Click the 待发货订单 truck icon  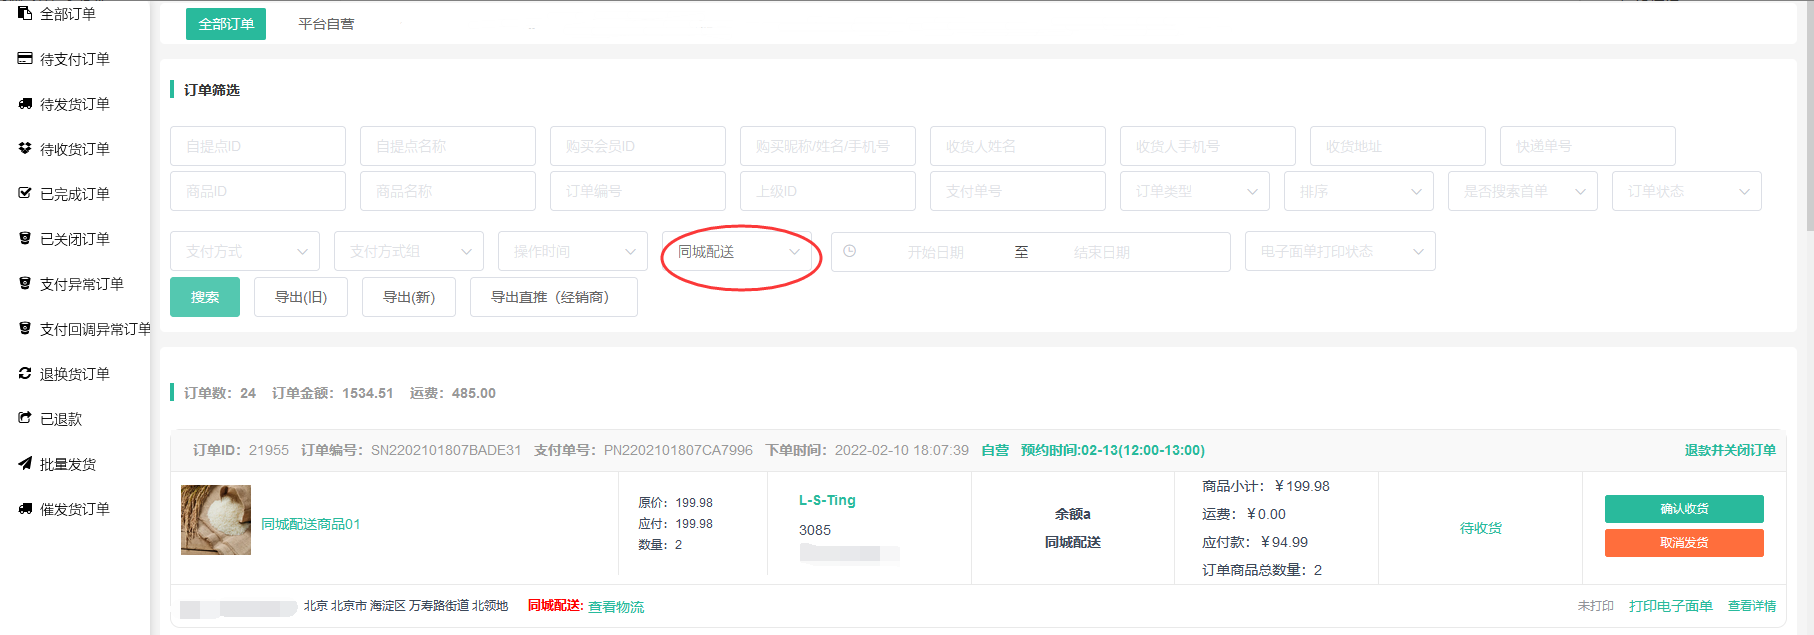click(25, 104)
